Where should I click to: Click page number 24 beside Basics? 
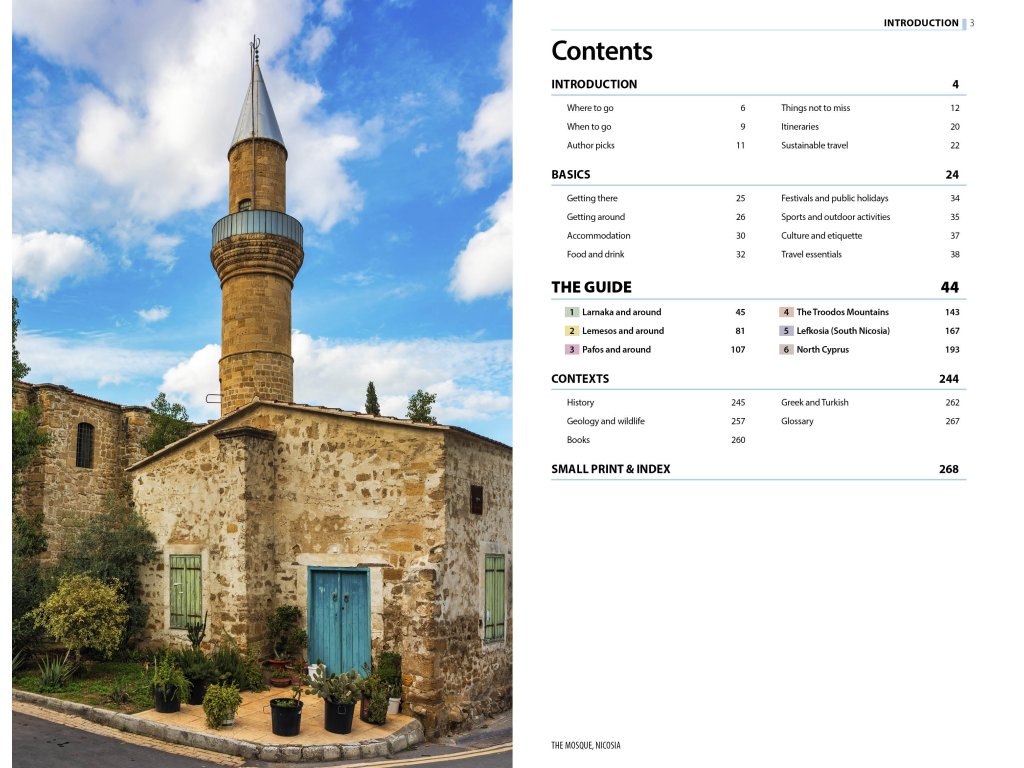(x=952, y=174)
